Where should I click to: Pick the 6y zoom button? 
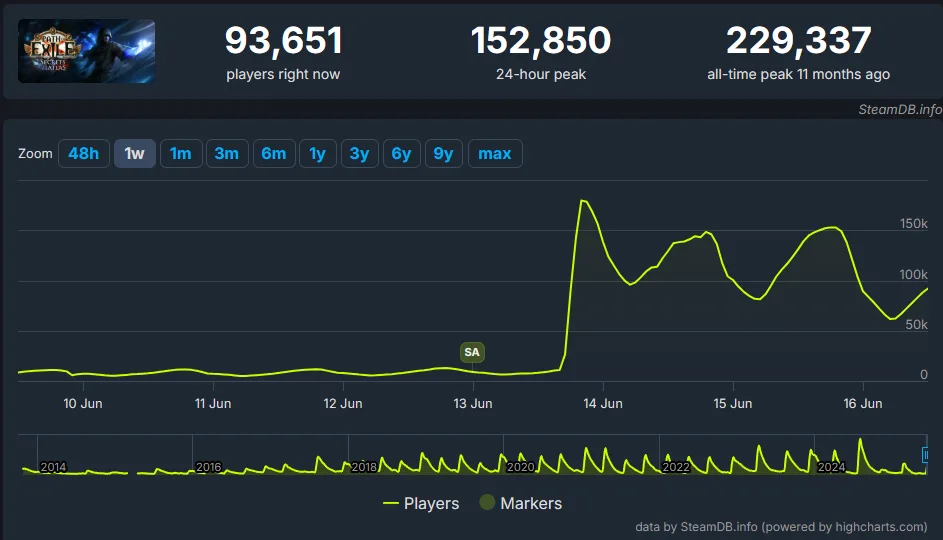pos(401,153)
